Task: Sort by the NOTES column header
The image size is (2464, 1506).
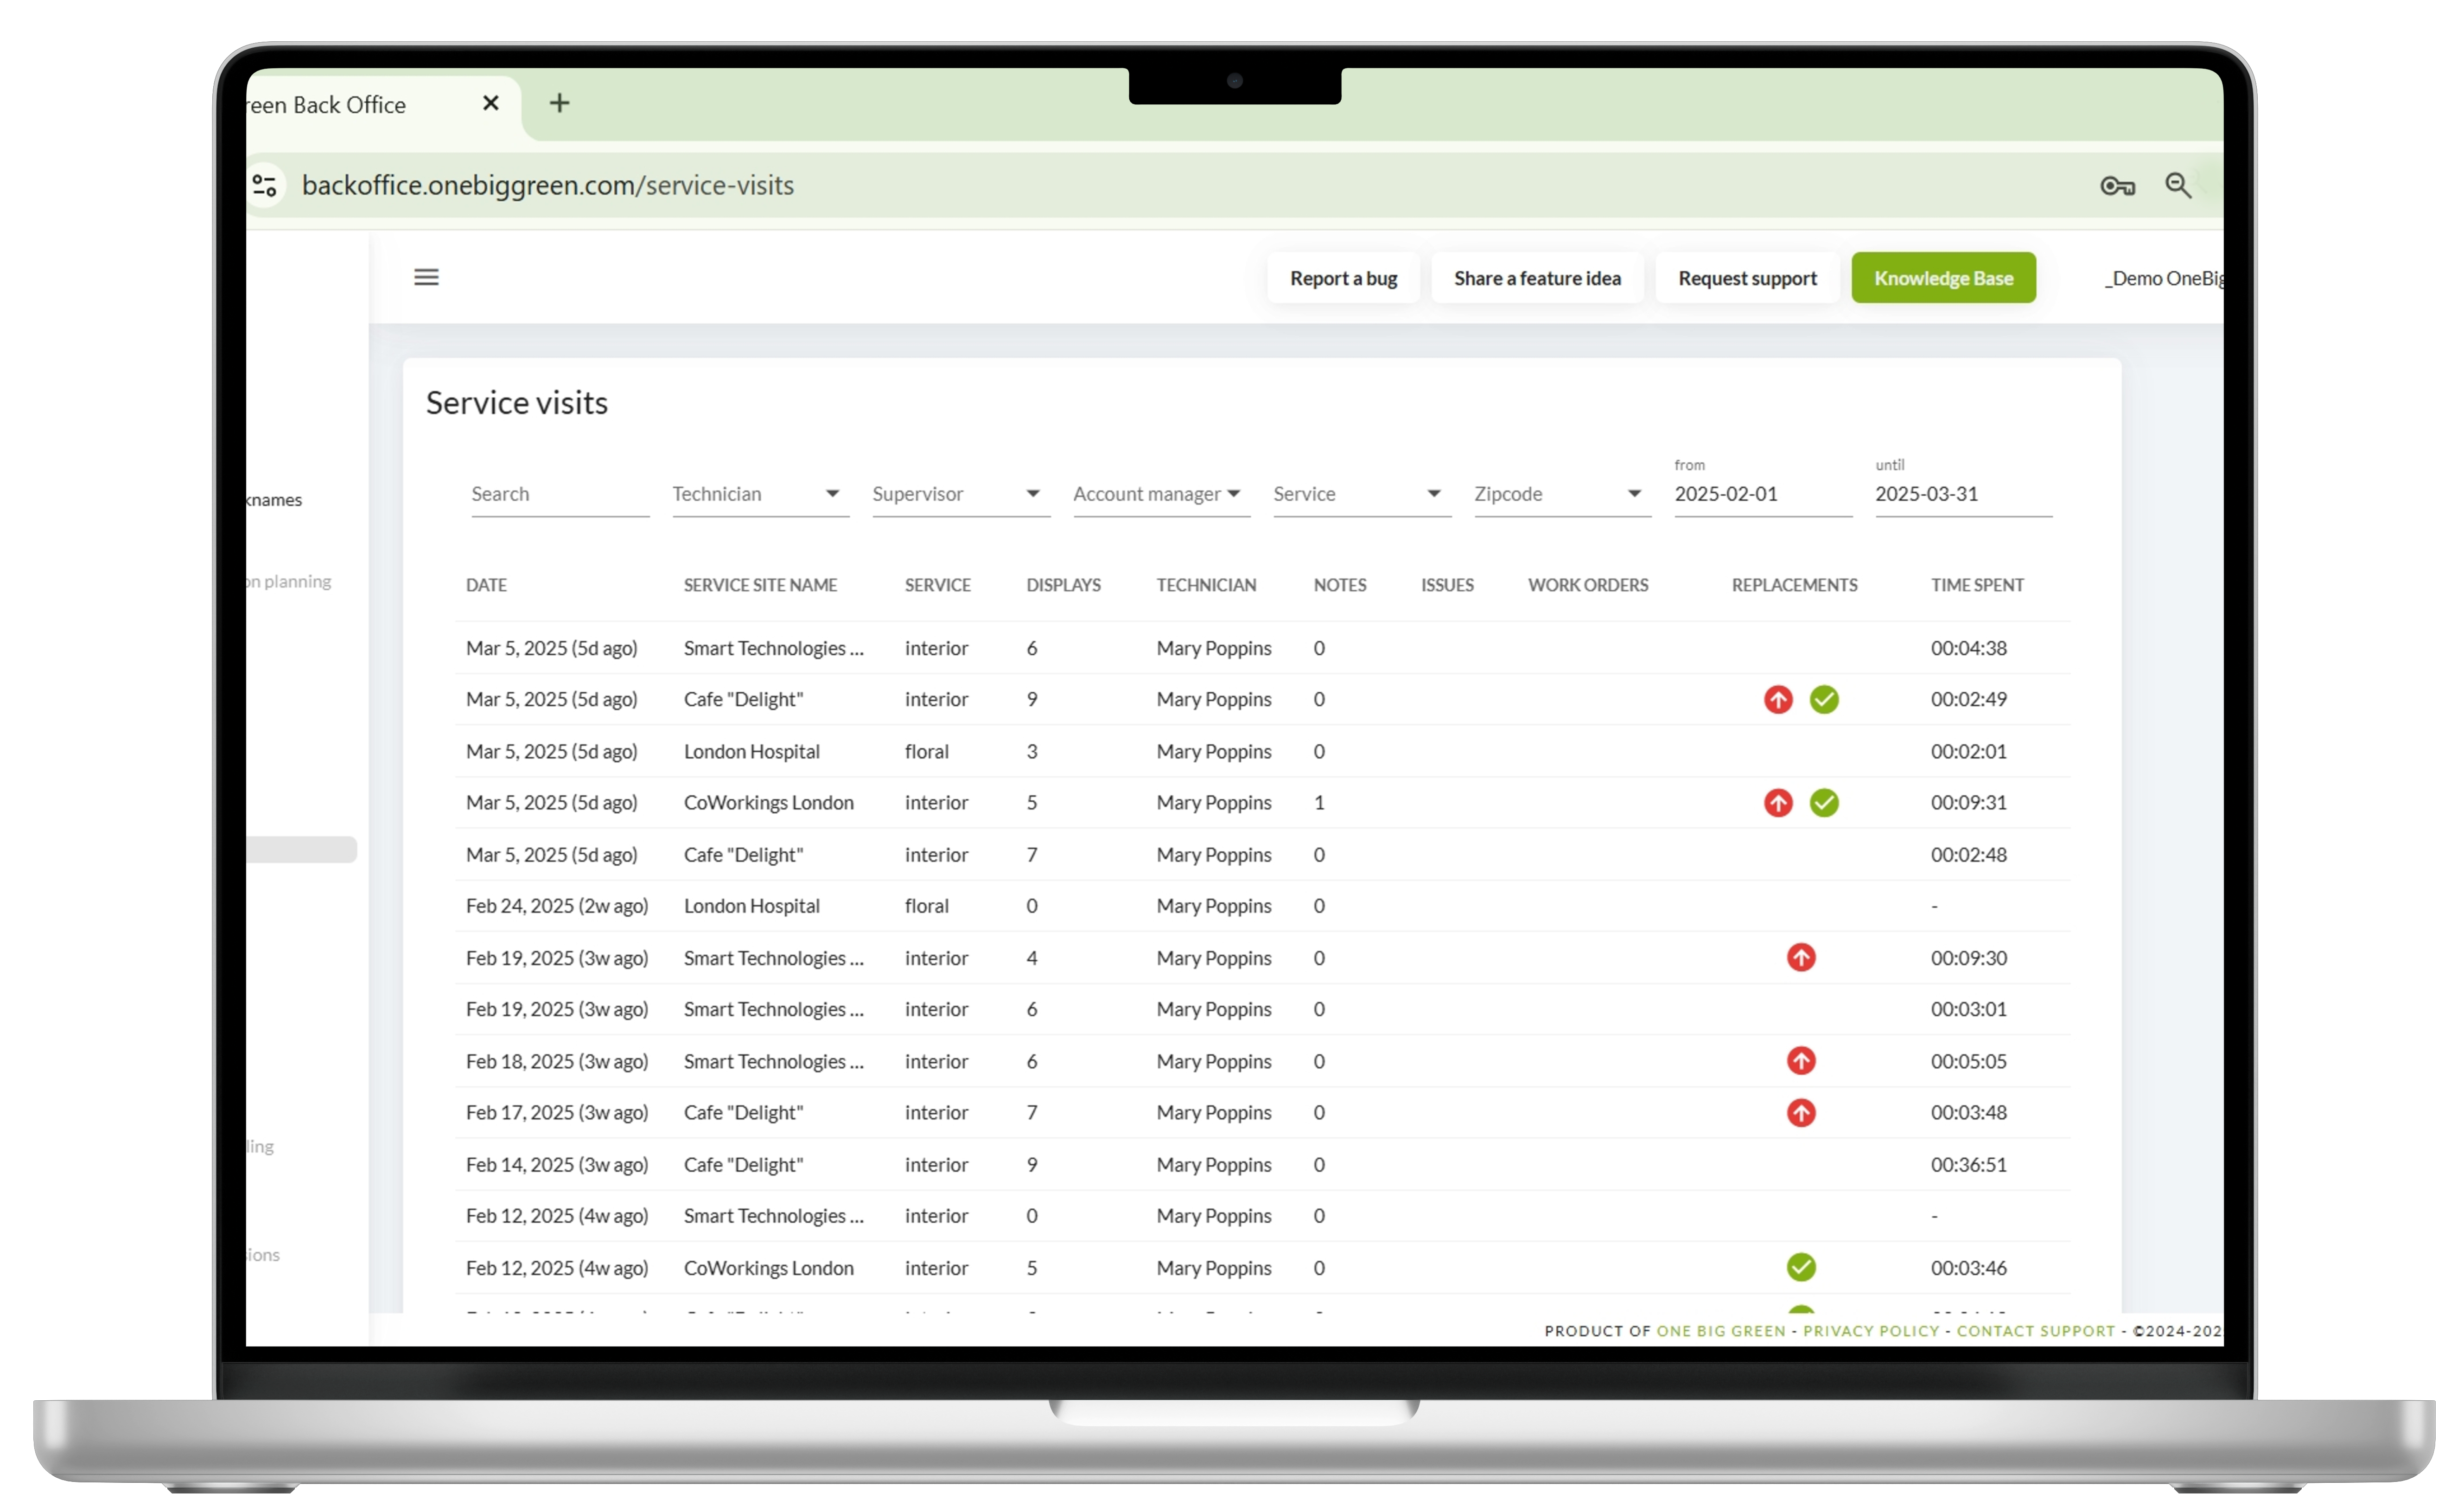Action: coord(1339,585)
